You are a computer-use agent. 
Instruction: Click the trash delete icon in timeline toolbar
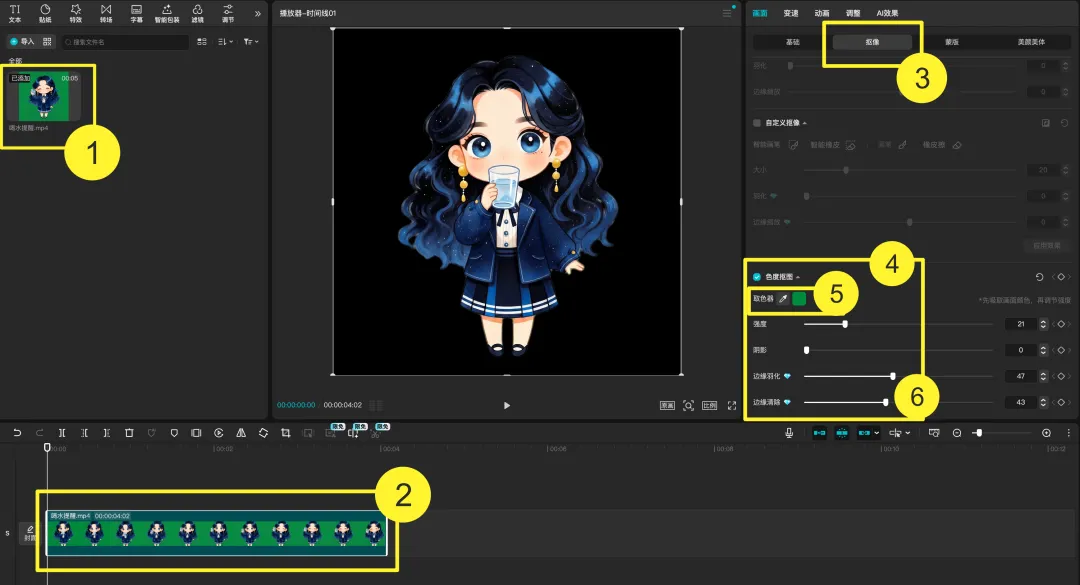pos(129,433)
